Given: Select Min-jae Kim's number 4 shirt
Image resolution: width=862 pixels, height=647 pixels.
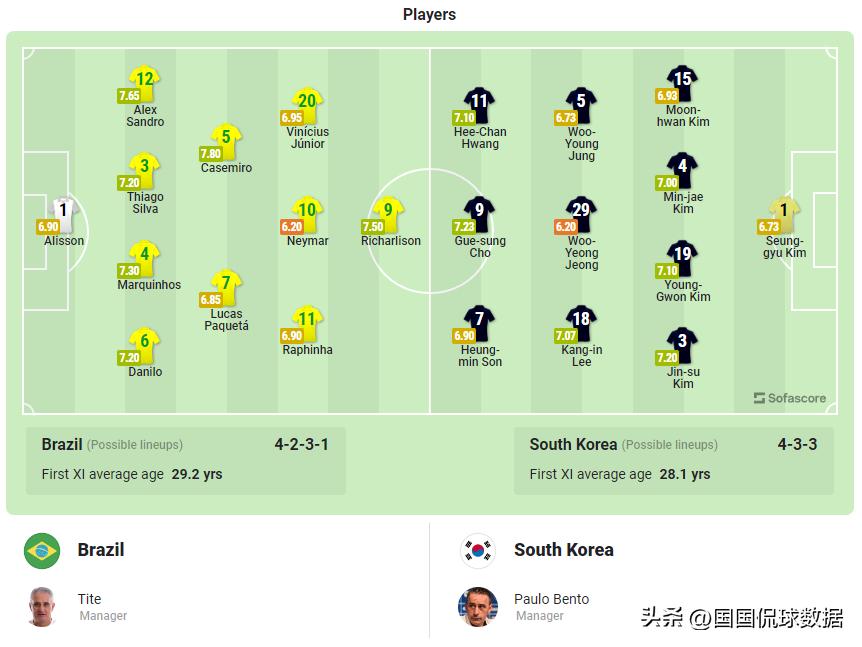Looking at the screenshot, I should tap(683, 167).
